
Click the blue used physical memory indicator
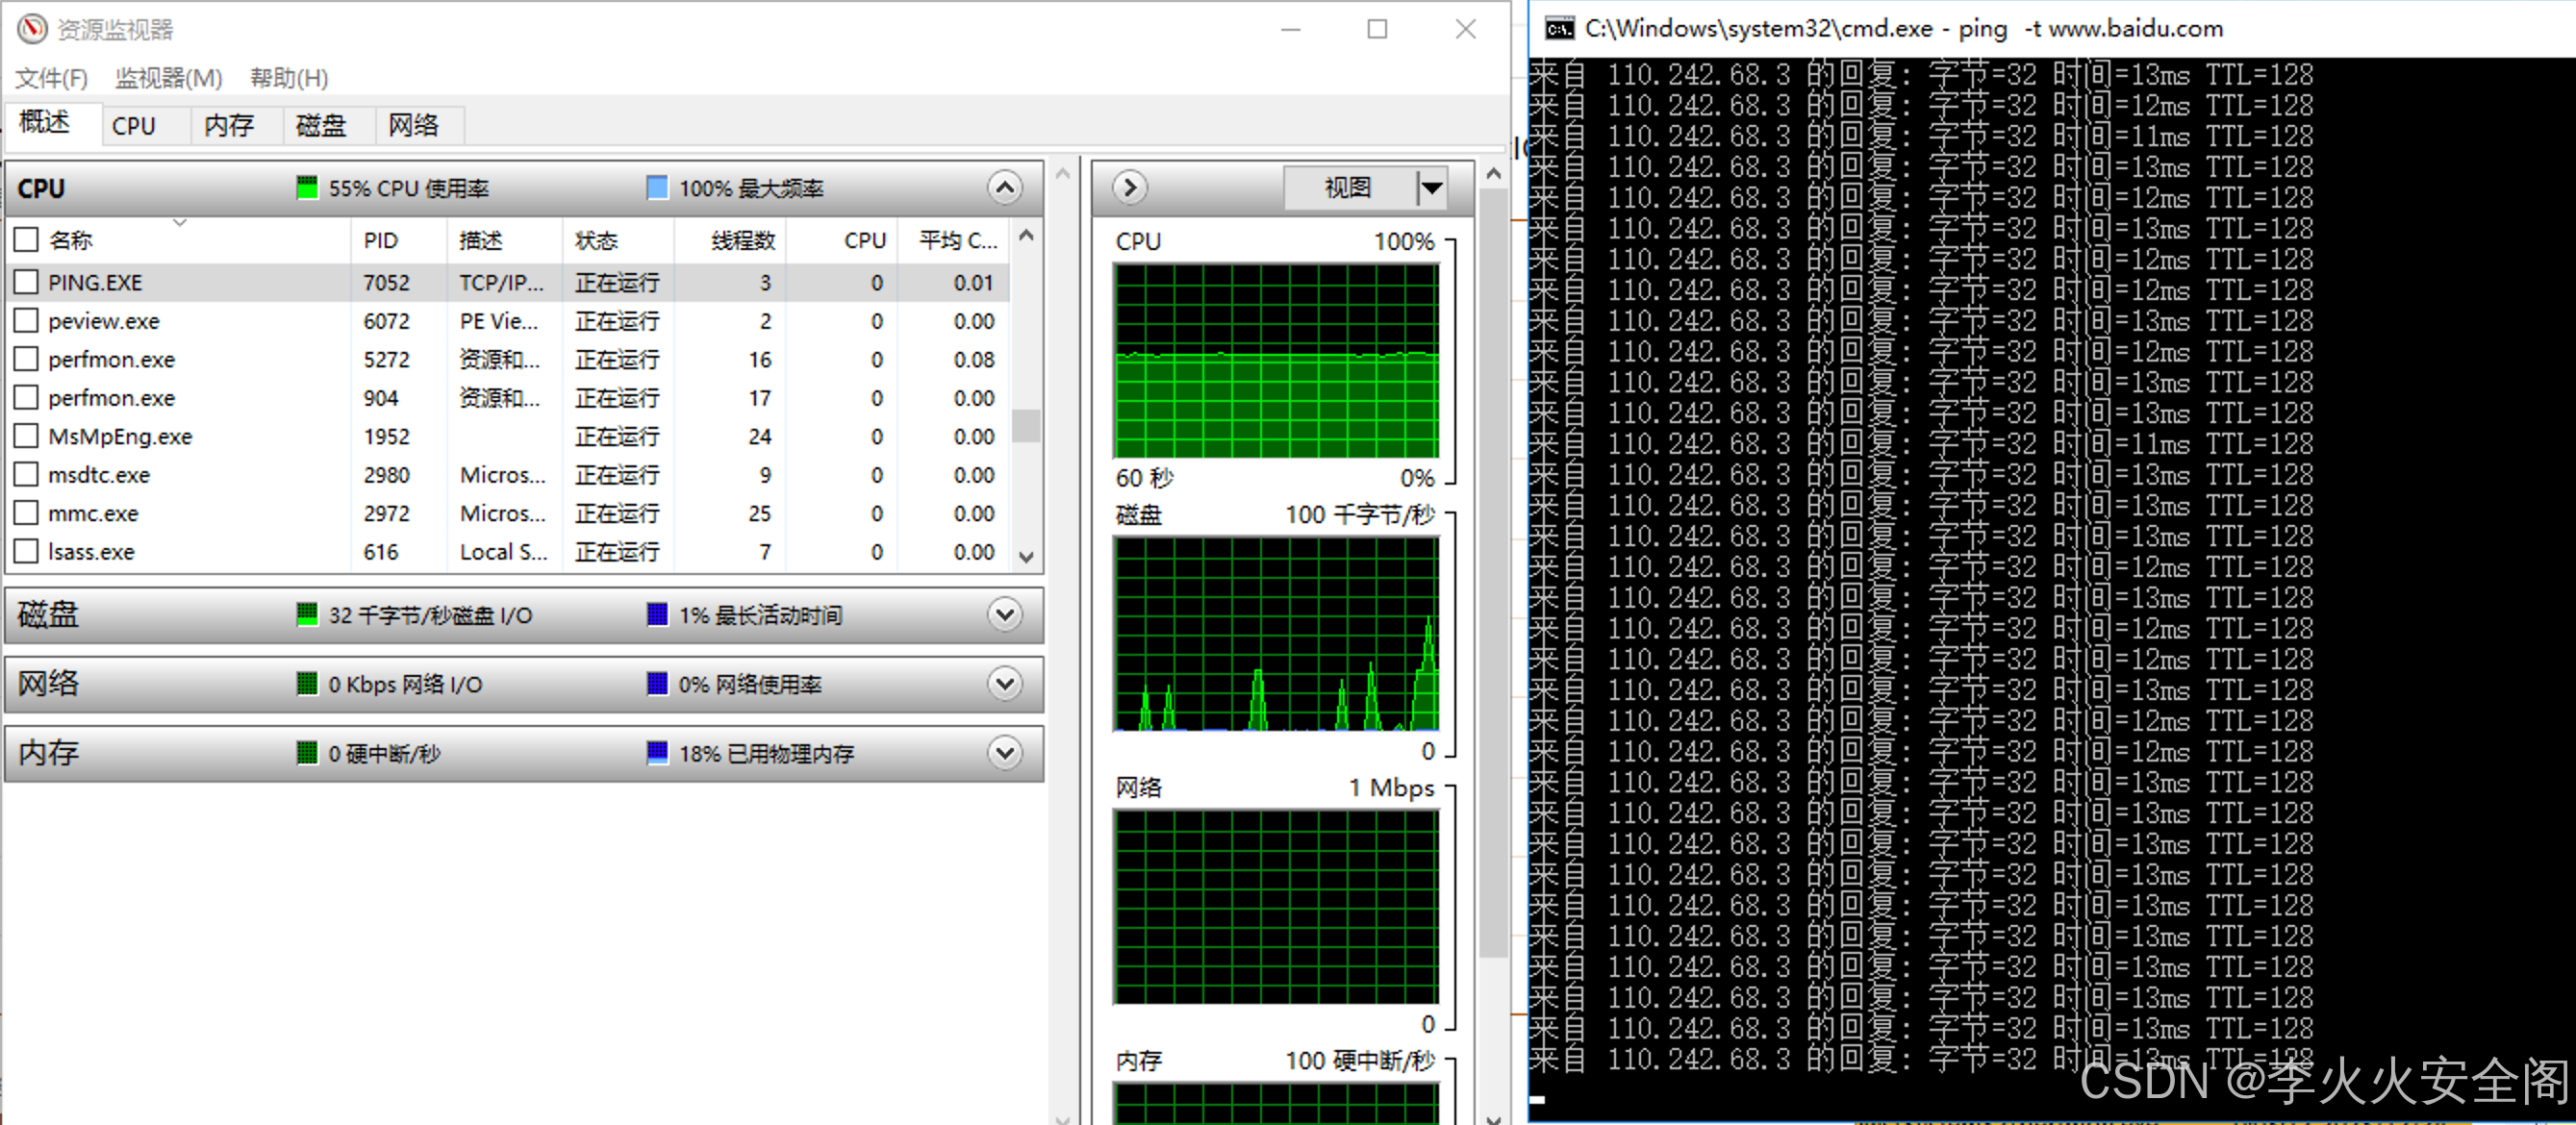tap(657, 753)
